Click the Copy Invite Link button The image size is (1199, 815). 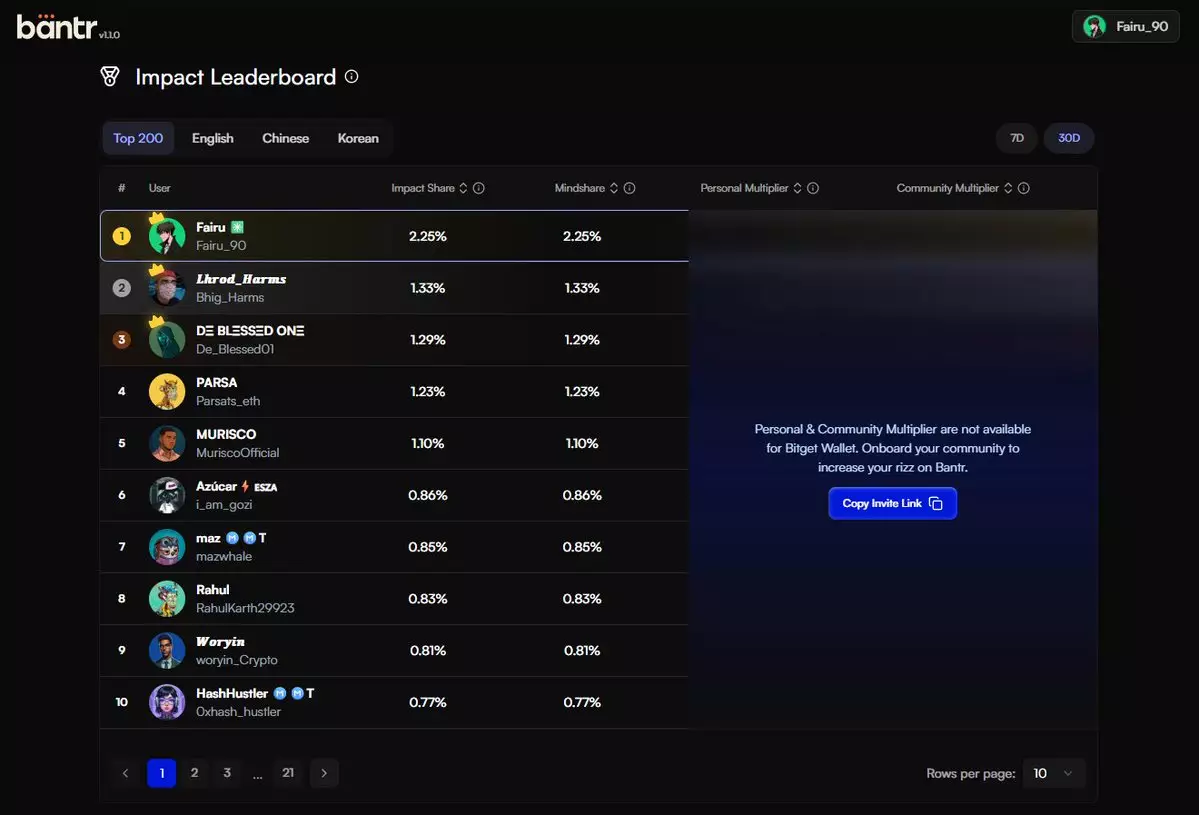tap(892, 503)
